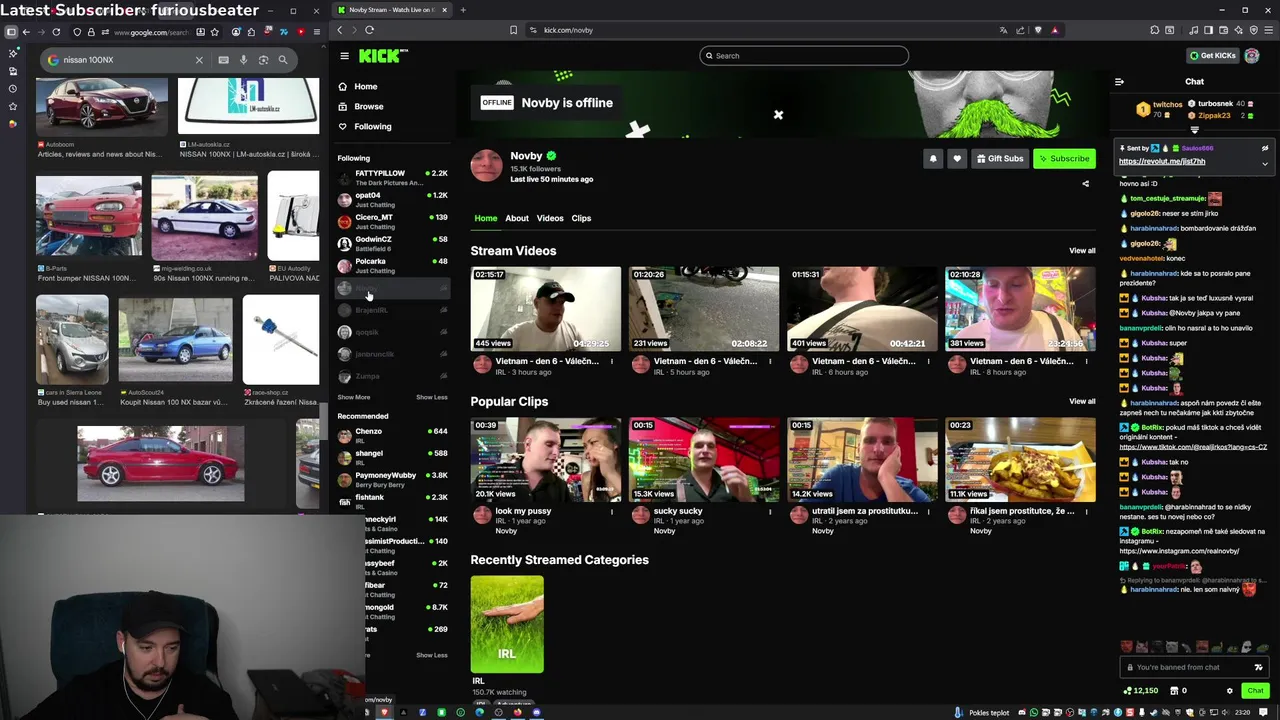Open the Brave main menu icon
The height and width of the screenshot is (720, 1280).
[x=1269, y=30]
